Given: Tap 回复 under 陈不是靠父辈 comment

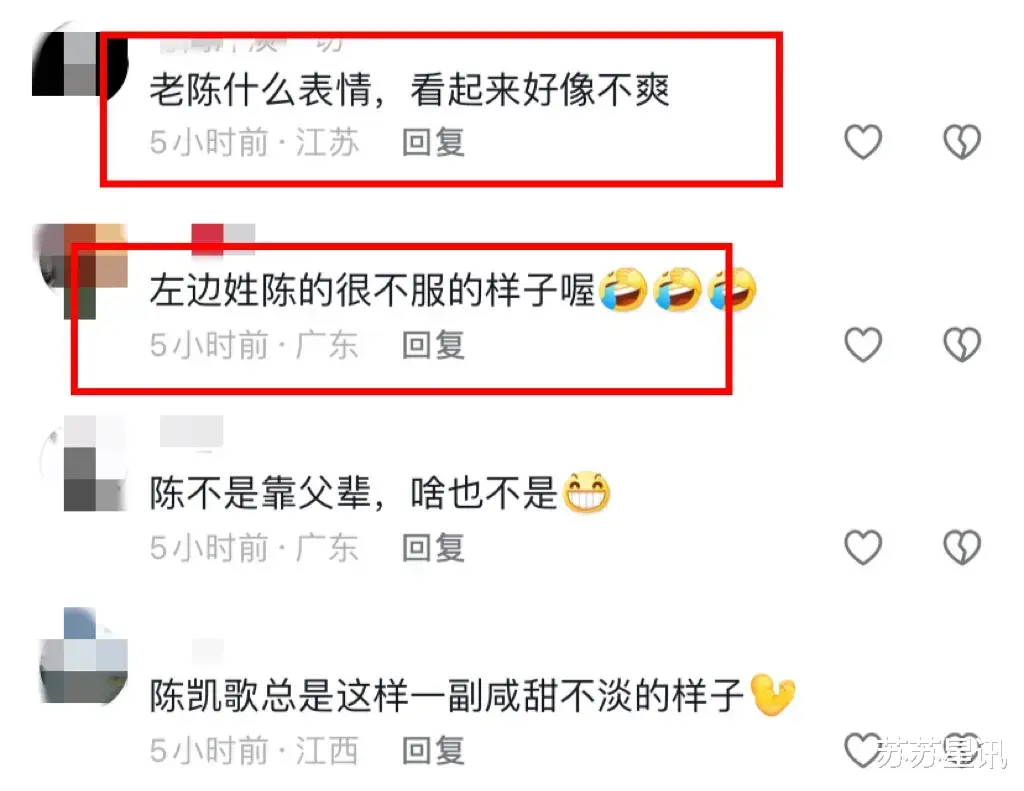Looking at the screenshot, I should pyautogui.click(x=434, y=547).
